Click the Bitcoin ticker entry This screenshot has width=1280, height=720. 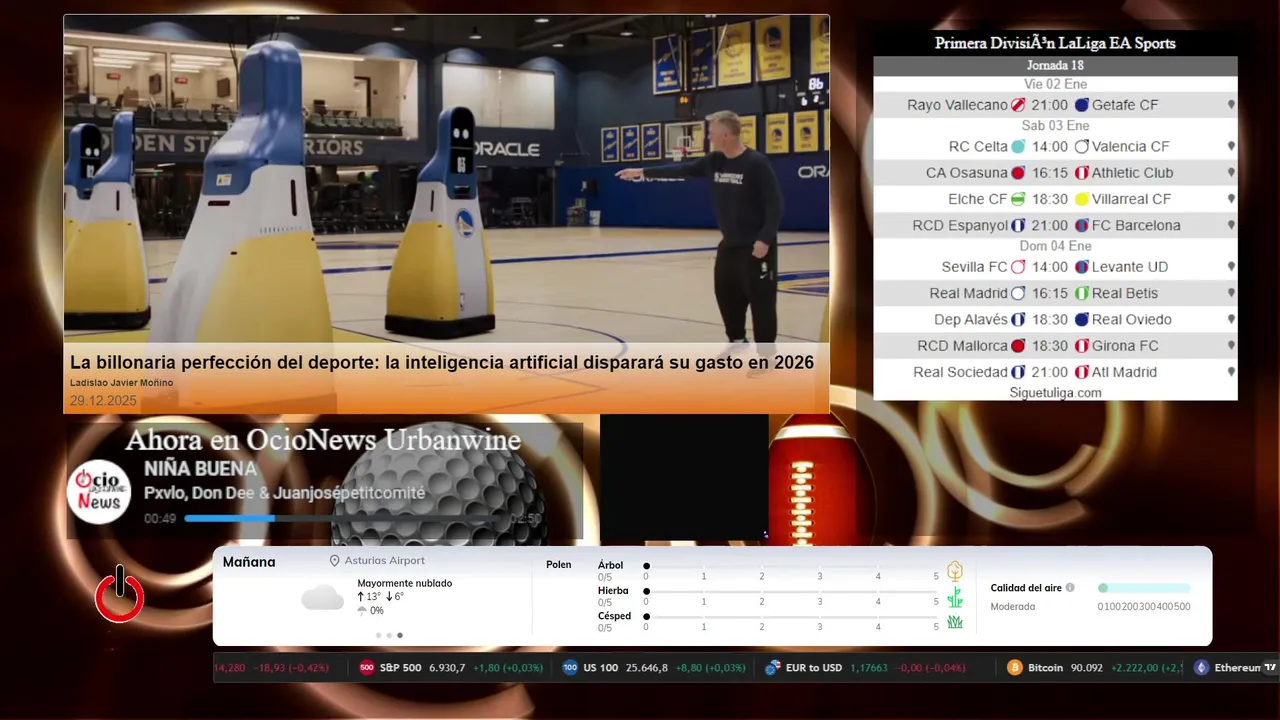coord(1095,667)
